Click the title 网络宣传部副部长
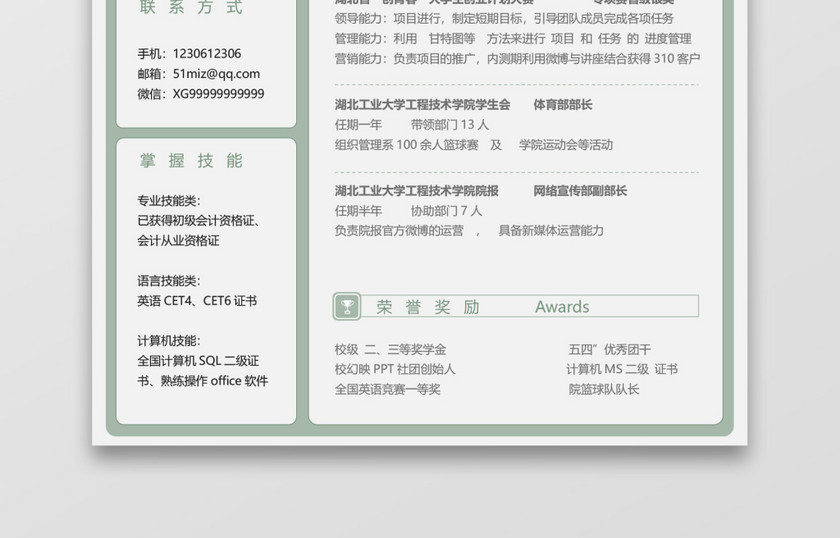The height and width of the screenshot is (538, 840). (580, 191)
